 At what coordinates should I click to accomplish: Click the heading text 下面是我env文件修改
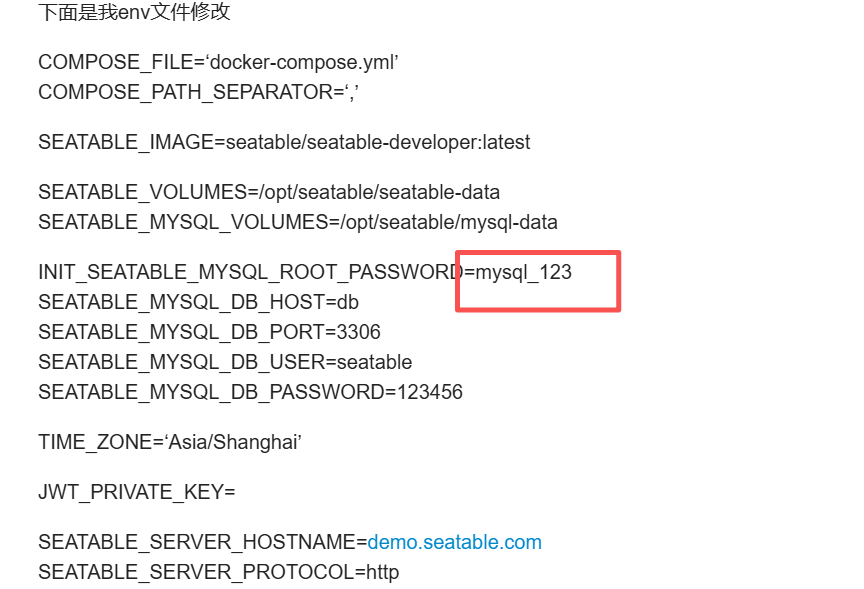point(135,12)
